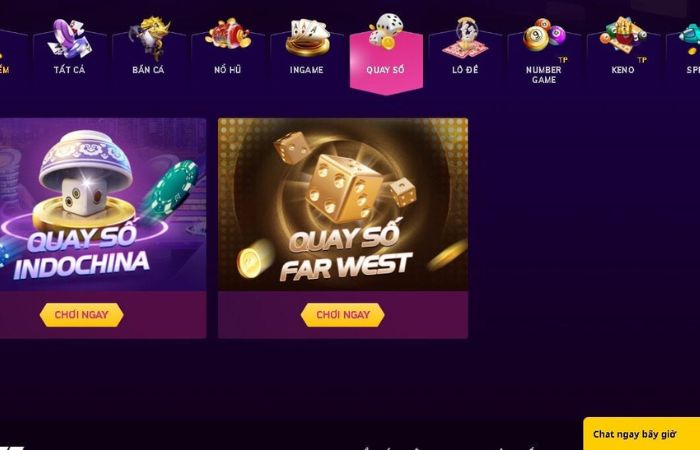This screenshot has height=450, width=700.
Task: Open the BẮN CÁ category tab
Action: pyautogui.click(x=148, y=70)
